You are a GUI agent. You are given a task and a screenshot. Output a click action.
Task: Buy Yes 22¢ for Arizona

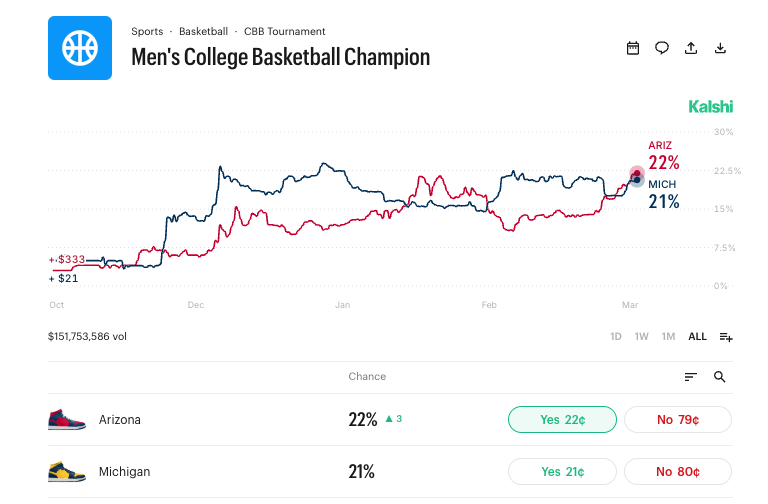(562, 420)
